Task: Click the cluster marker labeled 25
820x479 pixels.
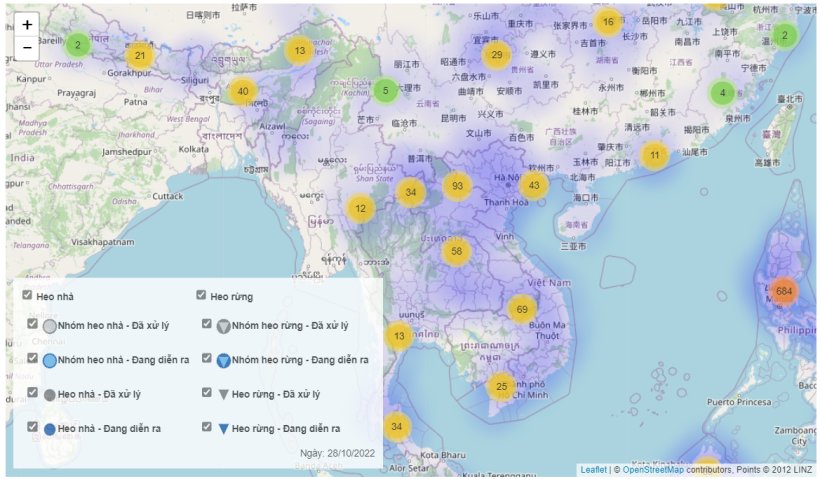Action: pos(502,385)
